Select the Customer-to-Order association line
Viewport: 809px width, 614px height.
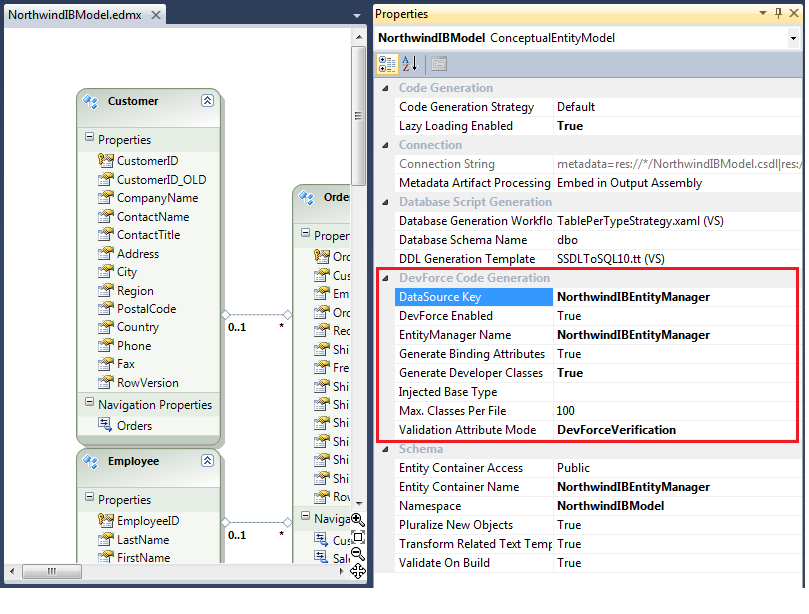pos(256,315)
